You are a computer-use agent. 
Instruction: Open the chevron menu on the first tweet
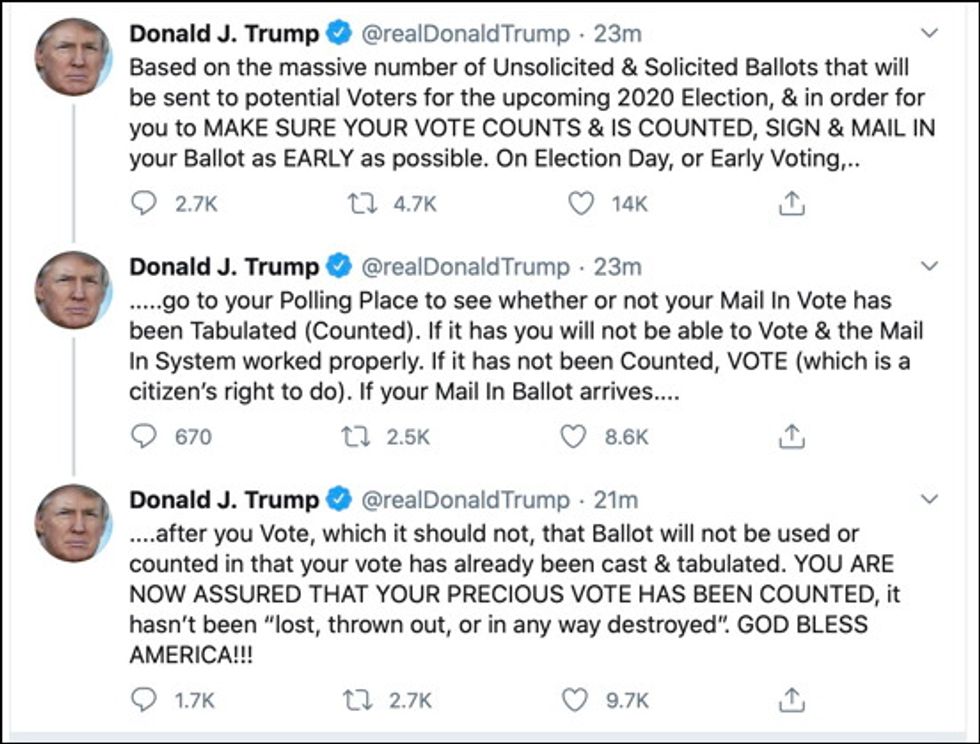(929, 34)
